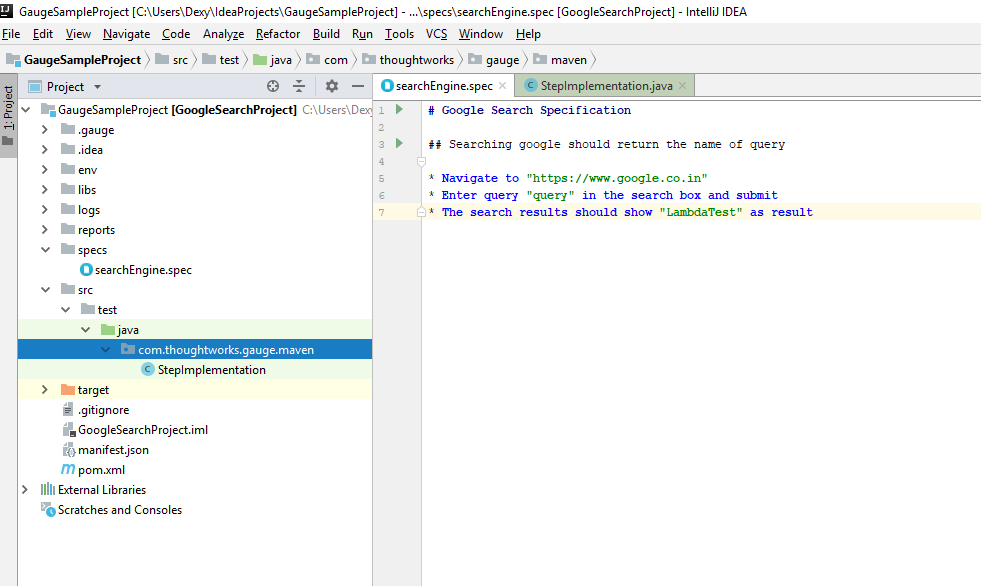Toggle code fold marker at line 7
This screenshot has height=586, width=981.
(422, 212)
